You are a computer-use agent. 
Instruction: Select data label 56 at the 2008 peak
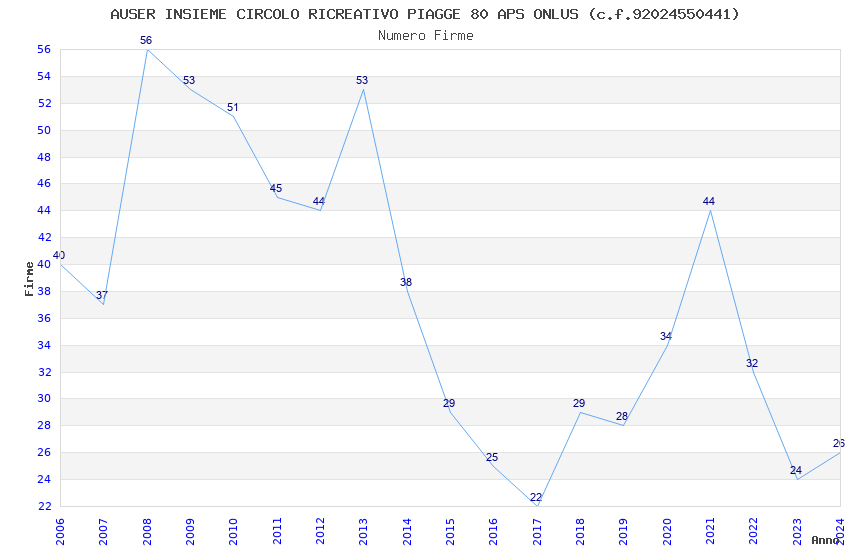point(146,40)
